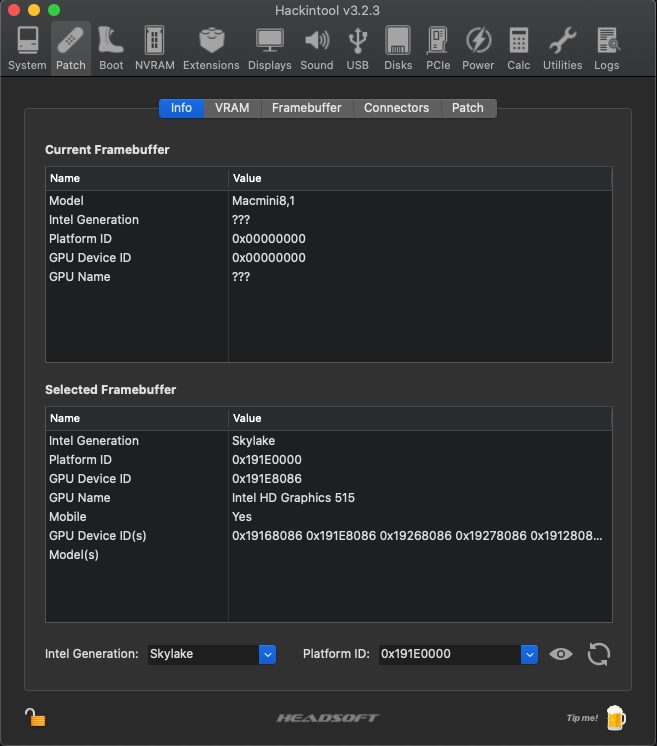Expand the Intel Generation dropdown arrow

[x=267, y=654]
